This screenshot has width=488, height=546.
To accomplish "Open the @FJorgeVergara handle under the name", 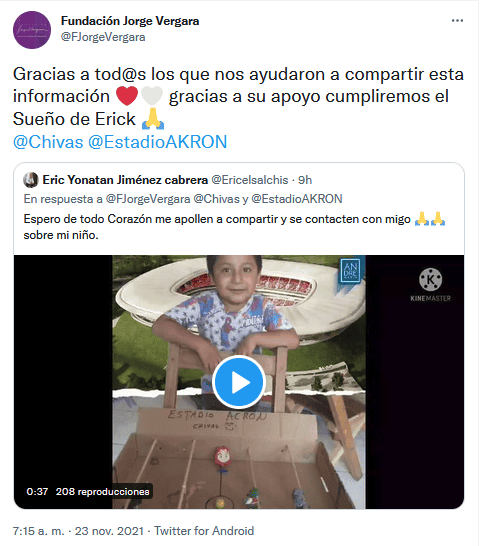I will [103, 37].
